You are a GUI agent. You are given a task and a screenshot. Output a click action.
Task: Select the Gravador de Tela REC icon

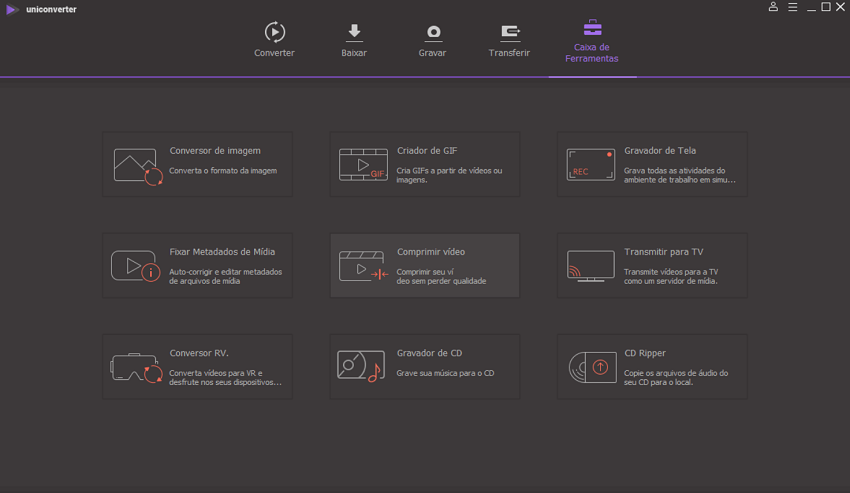(x=590, y=165)
